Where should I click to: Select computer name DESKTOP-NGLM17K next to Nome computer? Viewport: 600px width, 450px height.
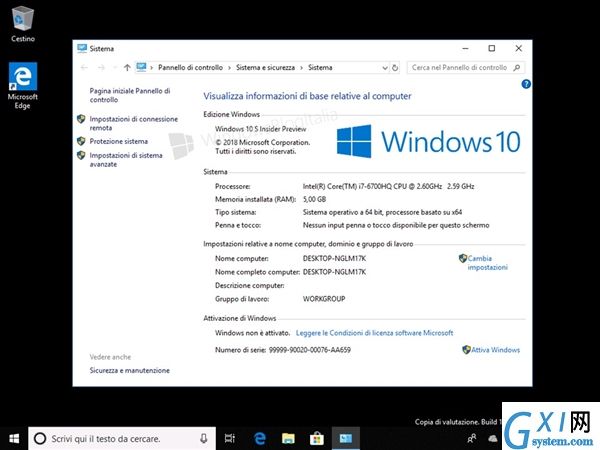pyautogui.click(x=334, y=258)
